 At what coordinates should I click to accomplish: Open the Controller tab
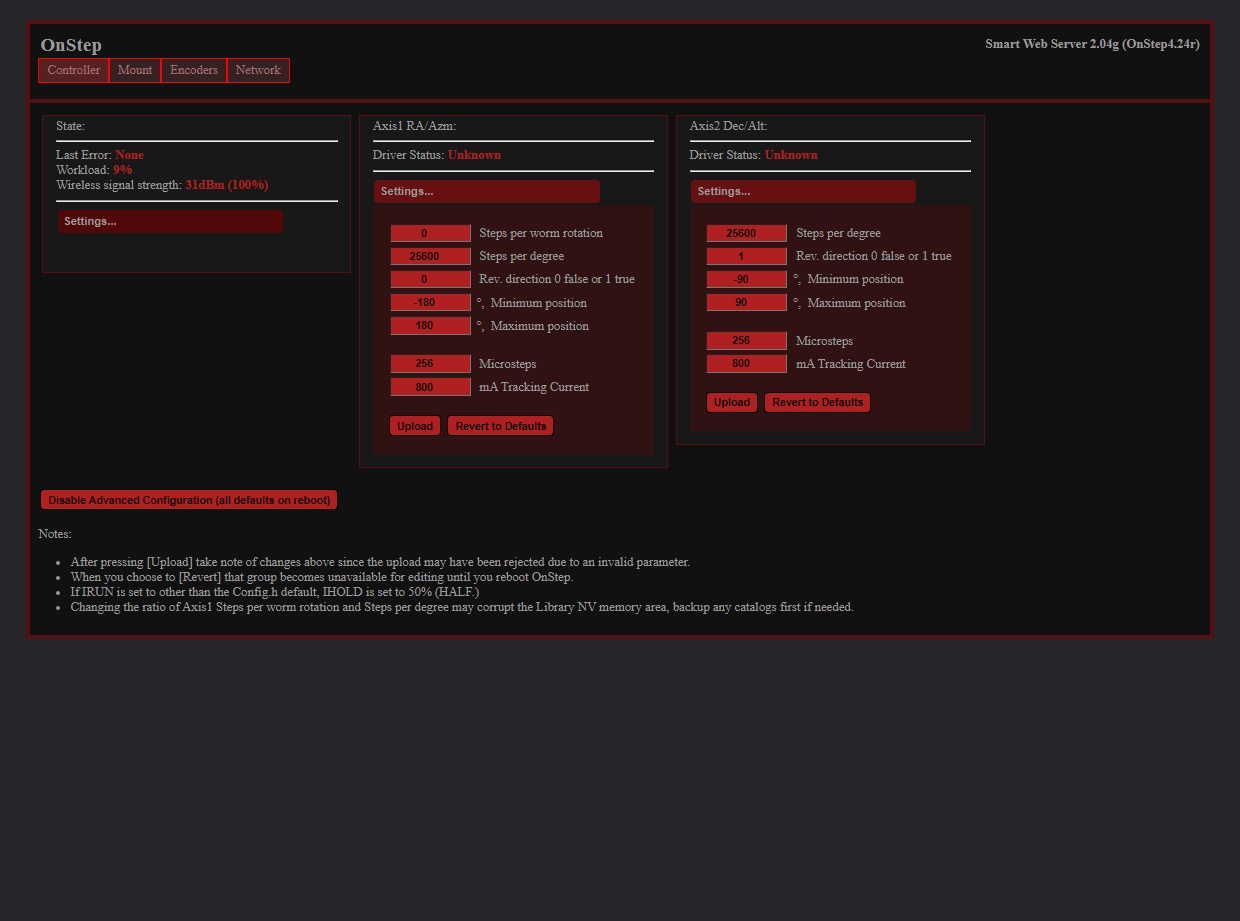point(74,70)
